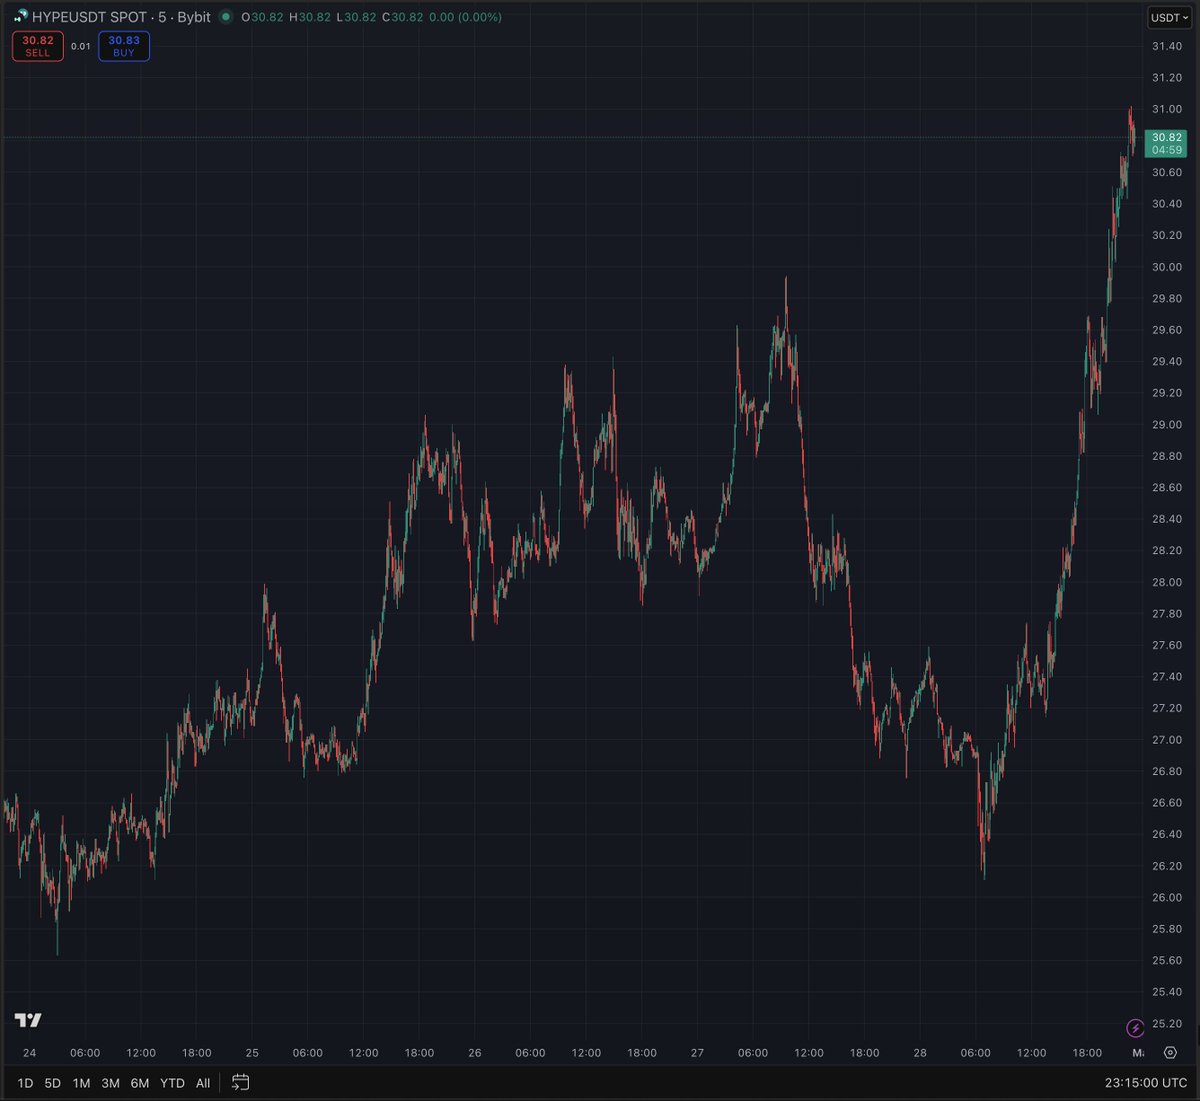
Task: Click the TradingView logo
Action: pos(28,1020)
